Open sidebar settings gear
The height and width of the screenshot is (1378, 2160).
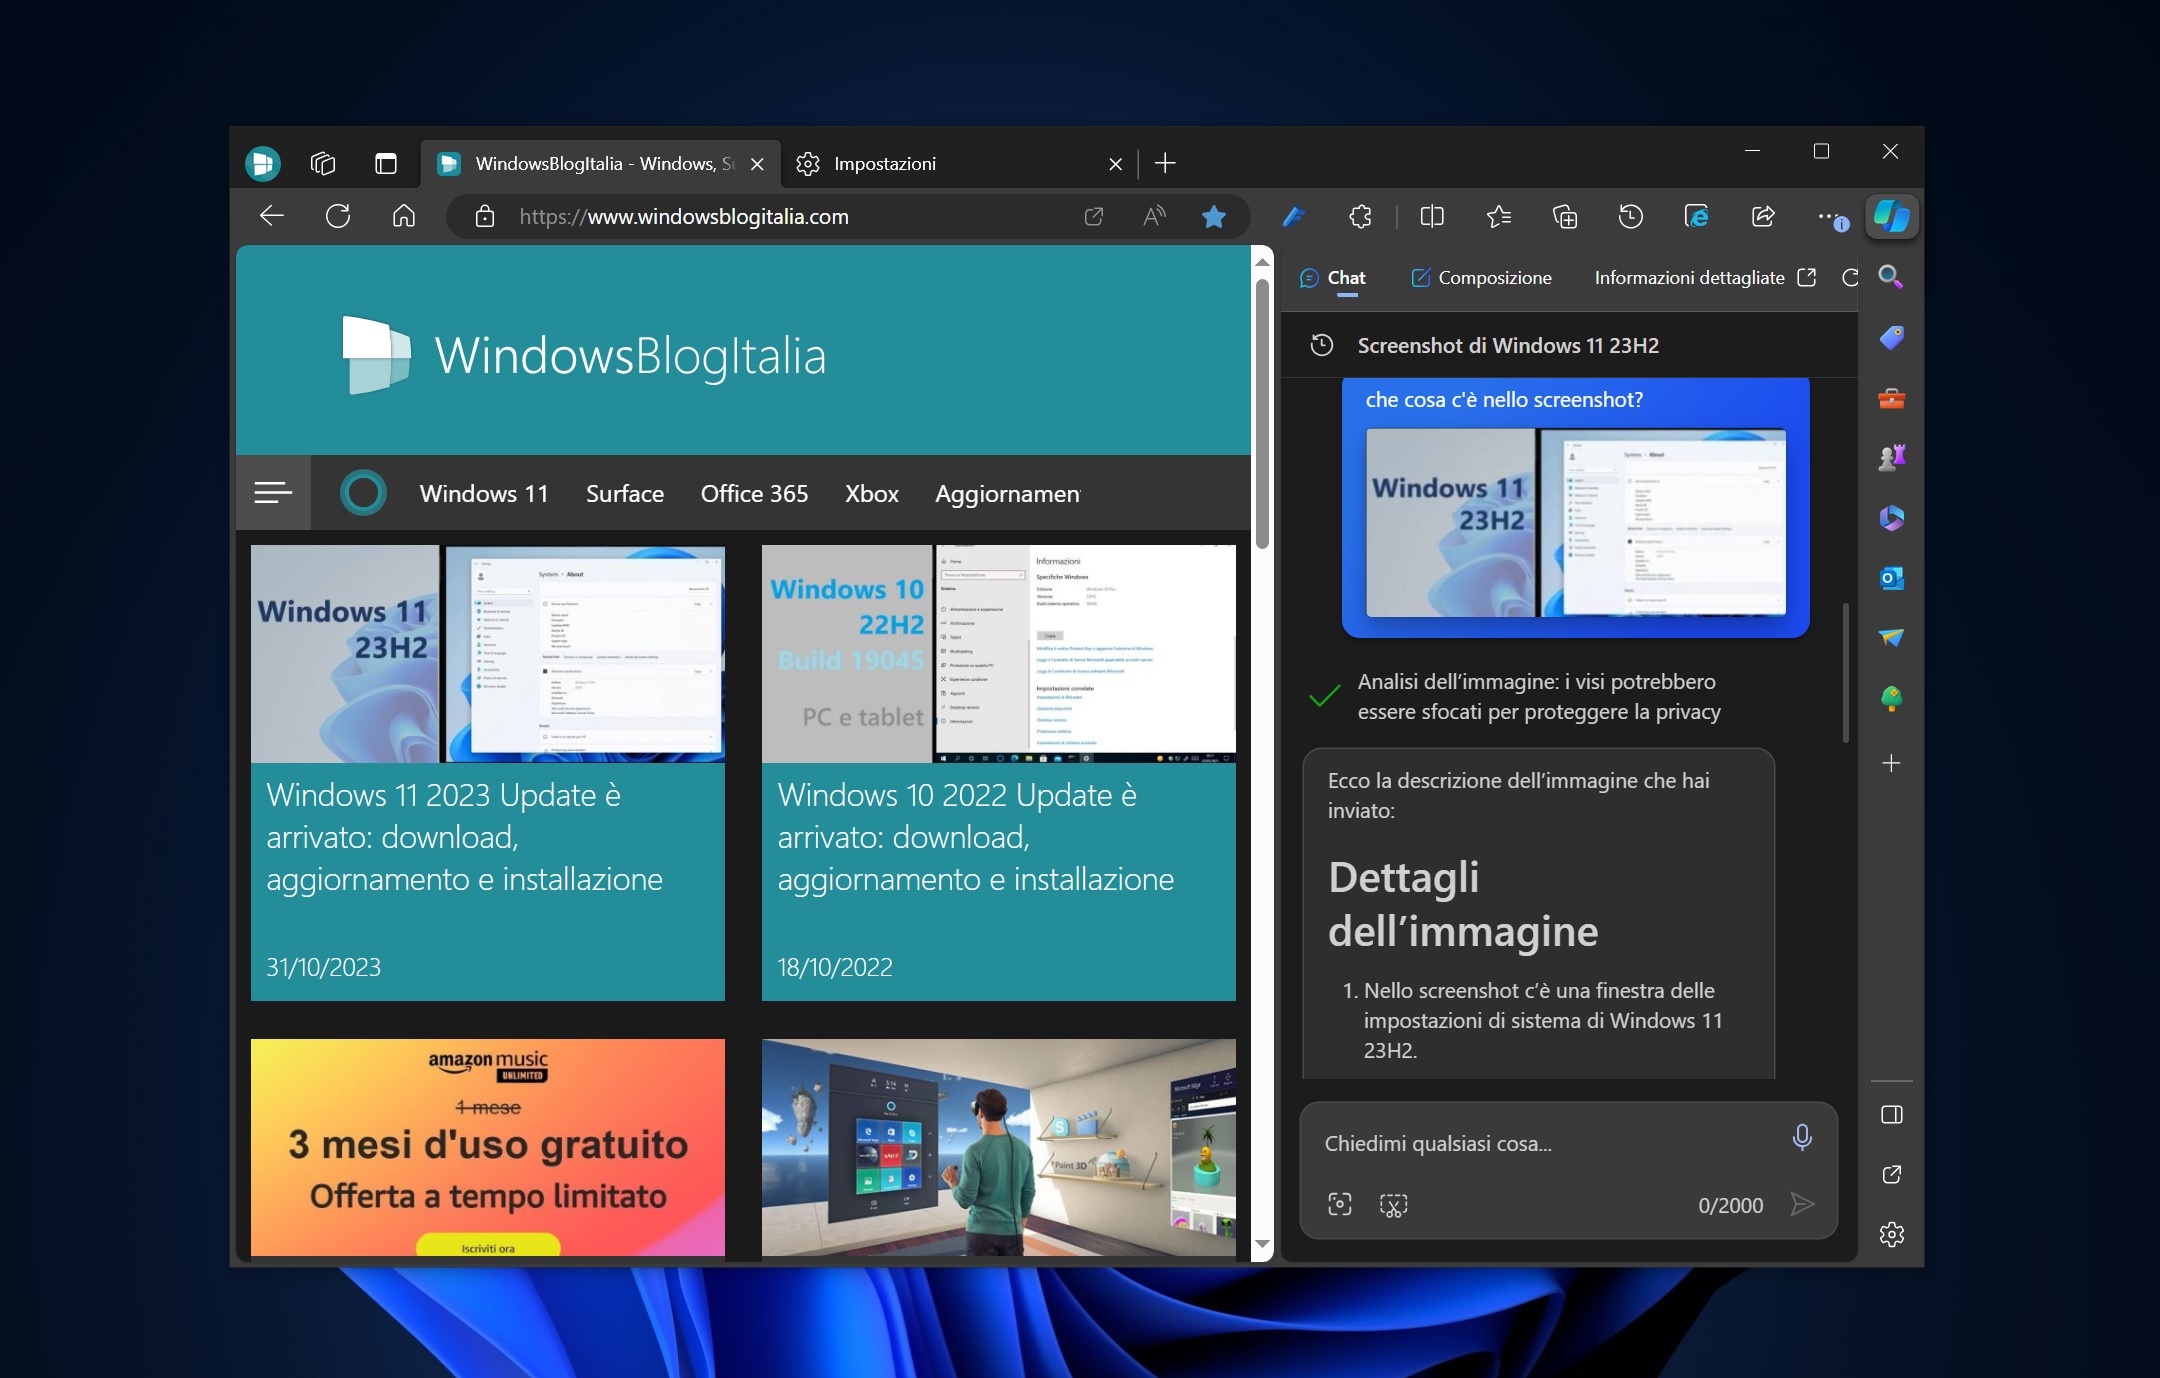tap(1891, 1234)
